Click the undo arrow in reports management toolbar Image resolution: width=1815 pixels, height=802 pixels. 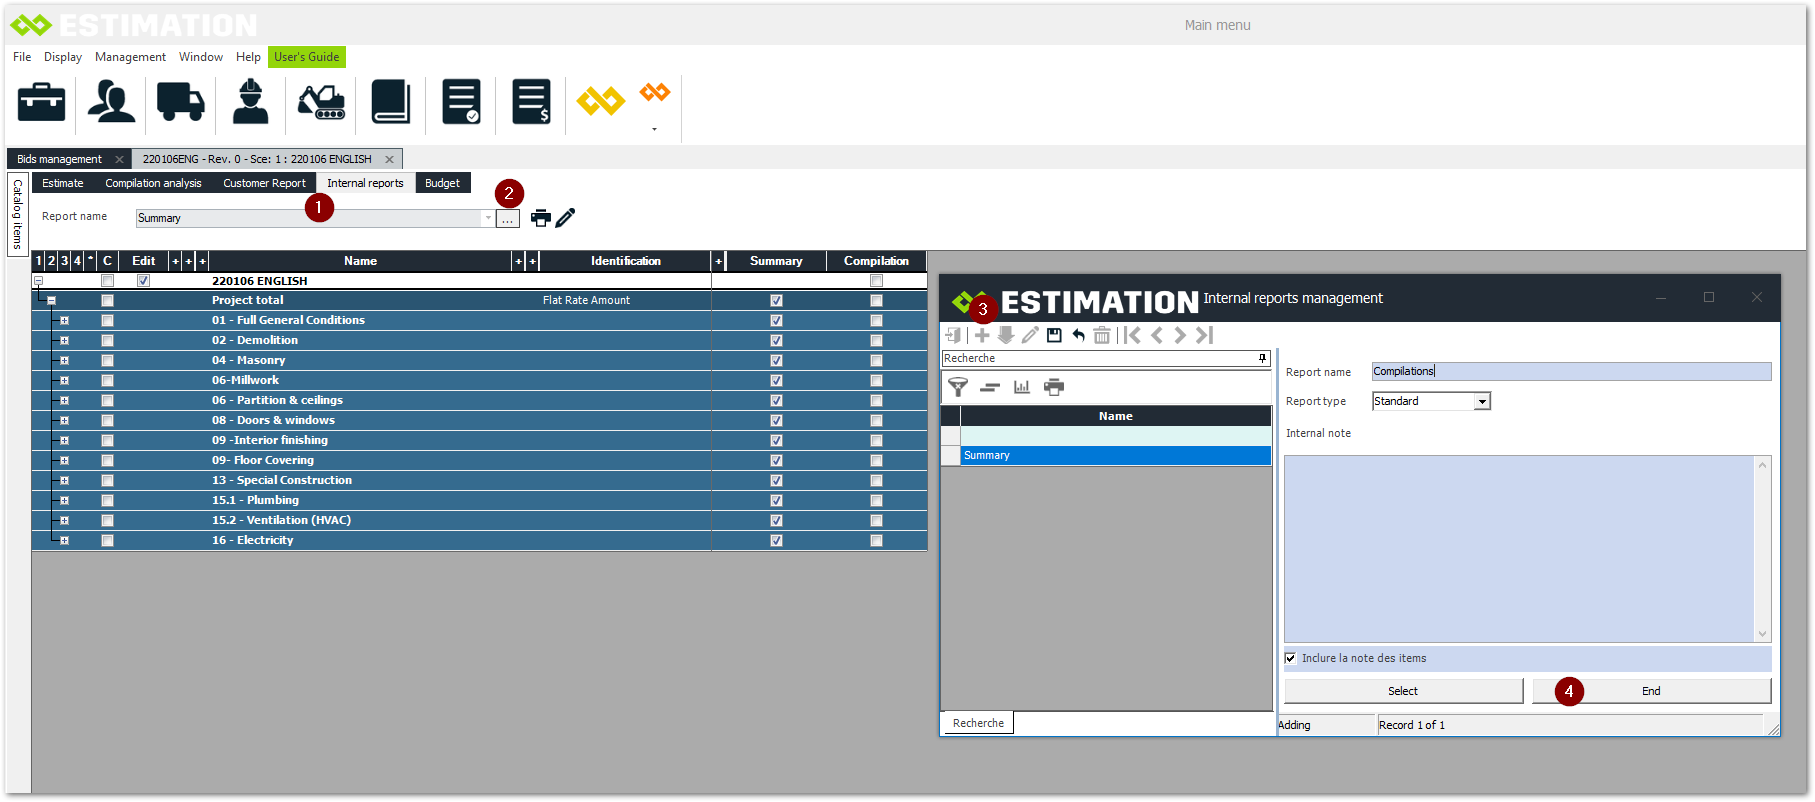(x=1078, y=335)
